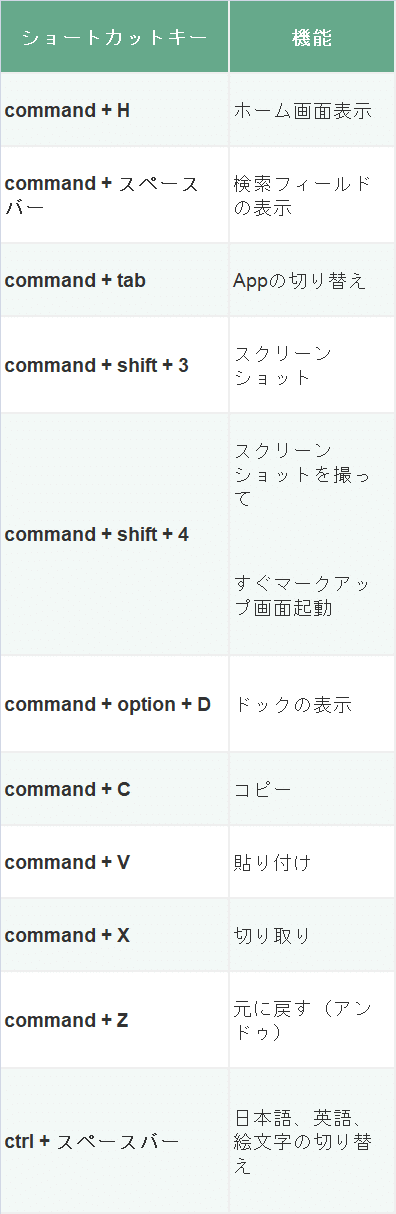Click the ショートカットキー column header
This screenshot has width=396, height=1214.
point(114,37)
